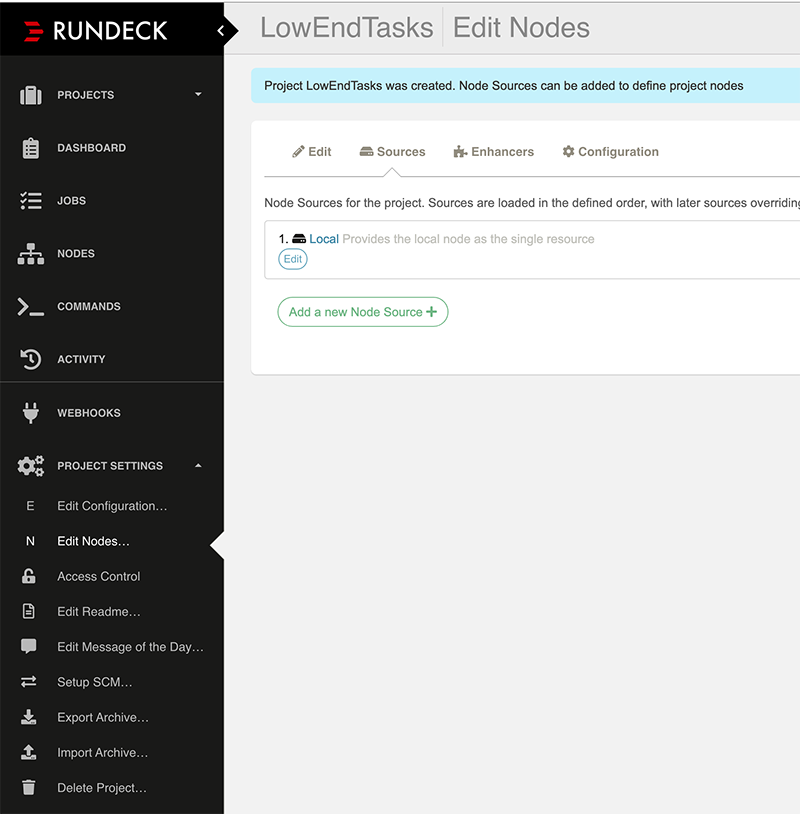Viewport: 800px width, 814px height.
Task: Click the Setup SCM exchange arrows icon
Action: pos(29,682)
